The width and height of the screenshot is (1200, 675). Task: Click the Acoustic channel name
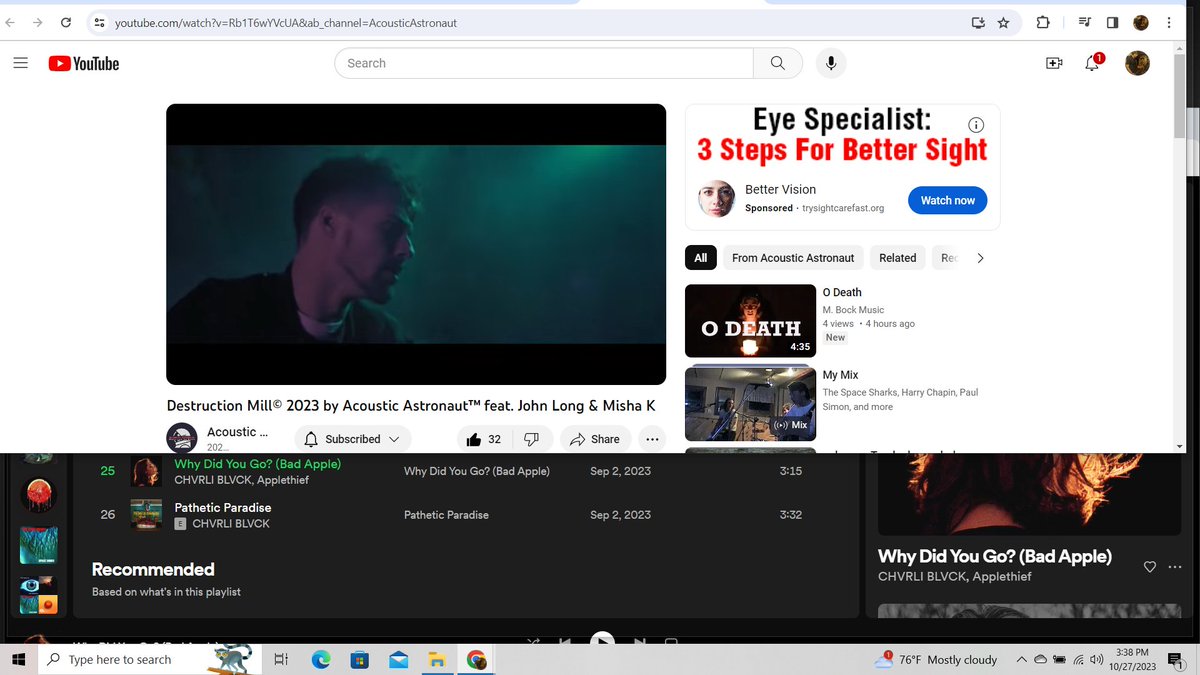tap(237, 432)
